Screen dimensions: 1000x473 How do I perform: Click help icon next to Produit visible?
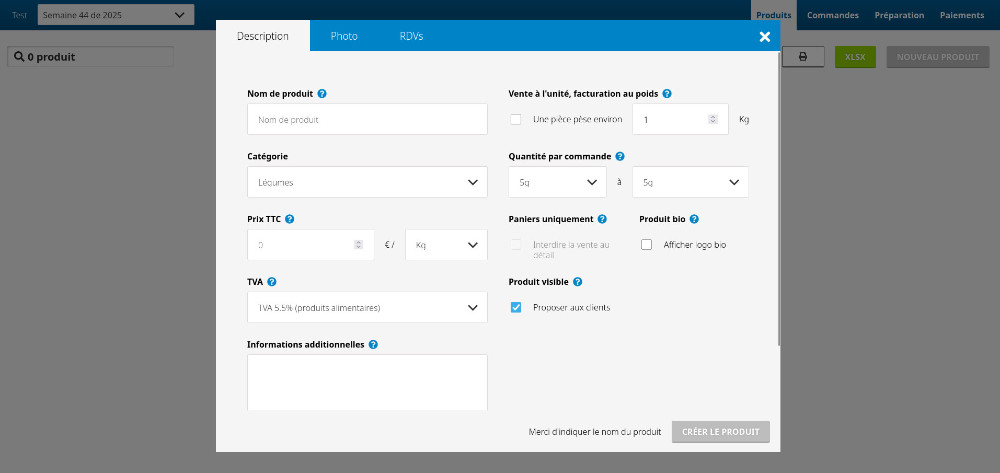coord(578,282)
